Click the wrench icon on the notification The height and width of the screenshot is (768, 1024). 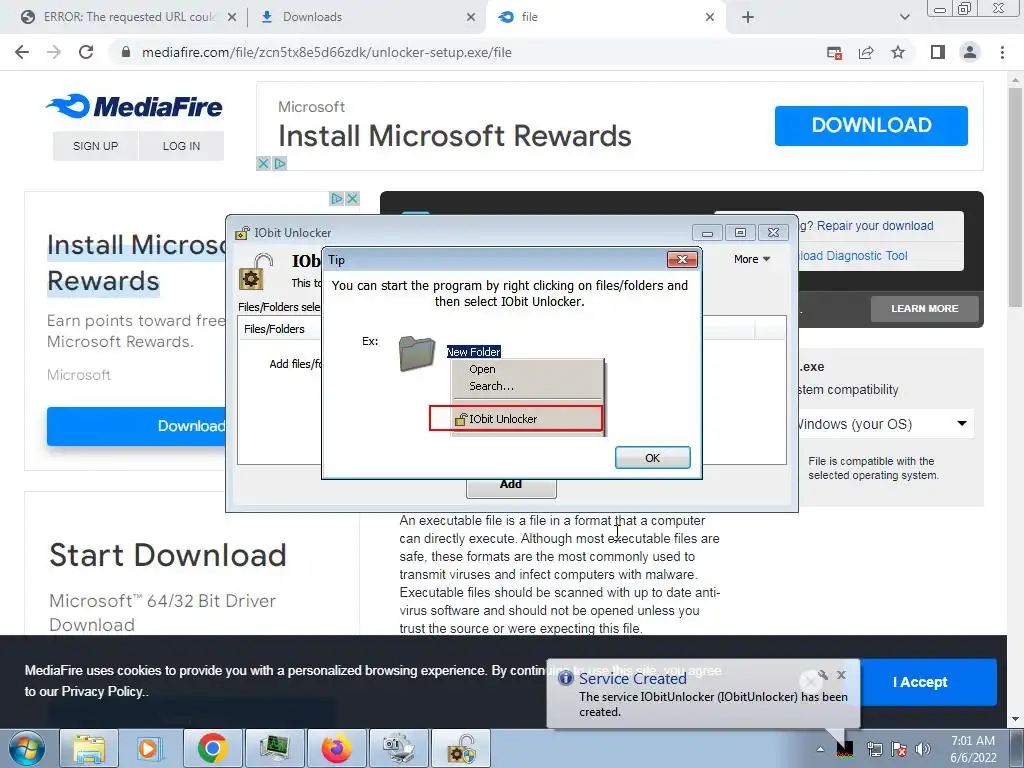tap(823, 675)
